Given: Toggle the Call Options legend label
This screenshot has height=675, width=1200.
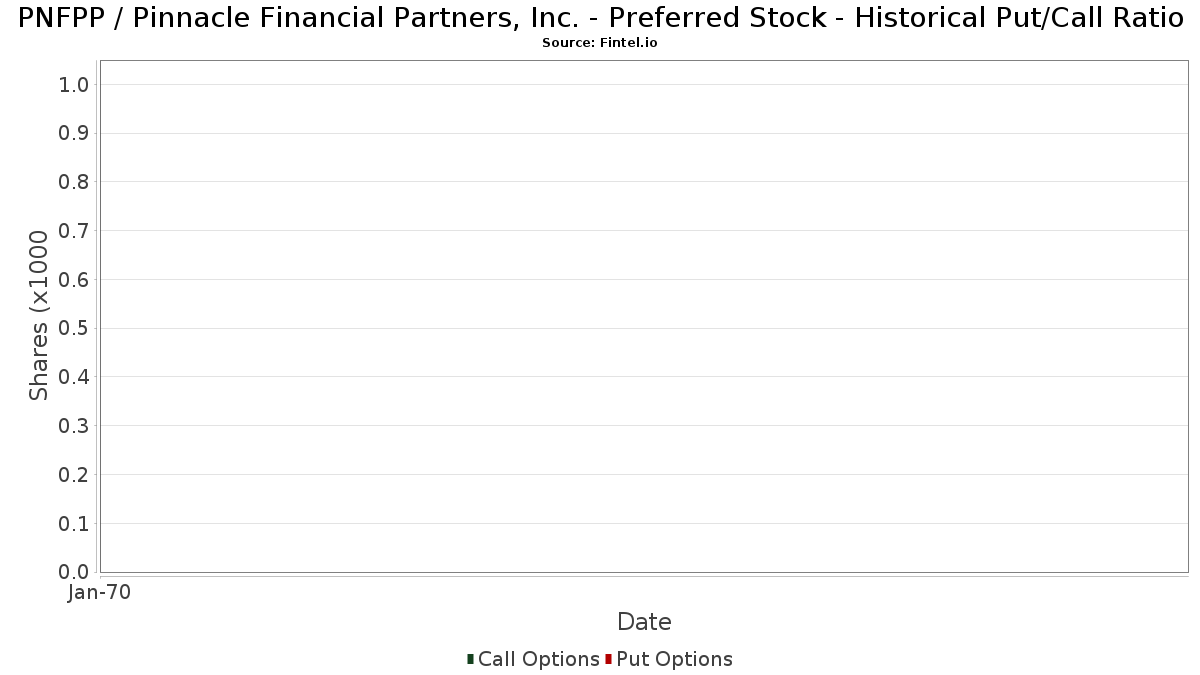Looking at the screenshot, I should [539, 659].
